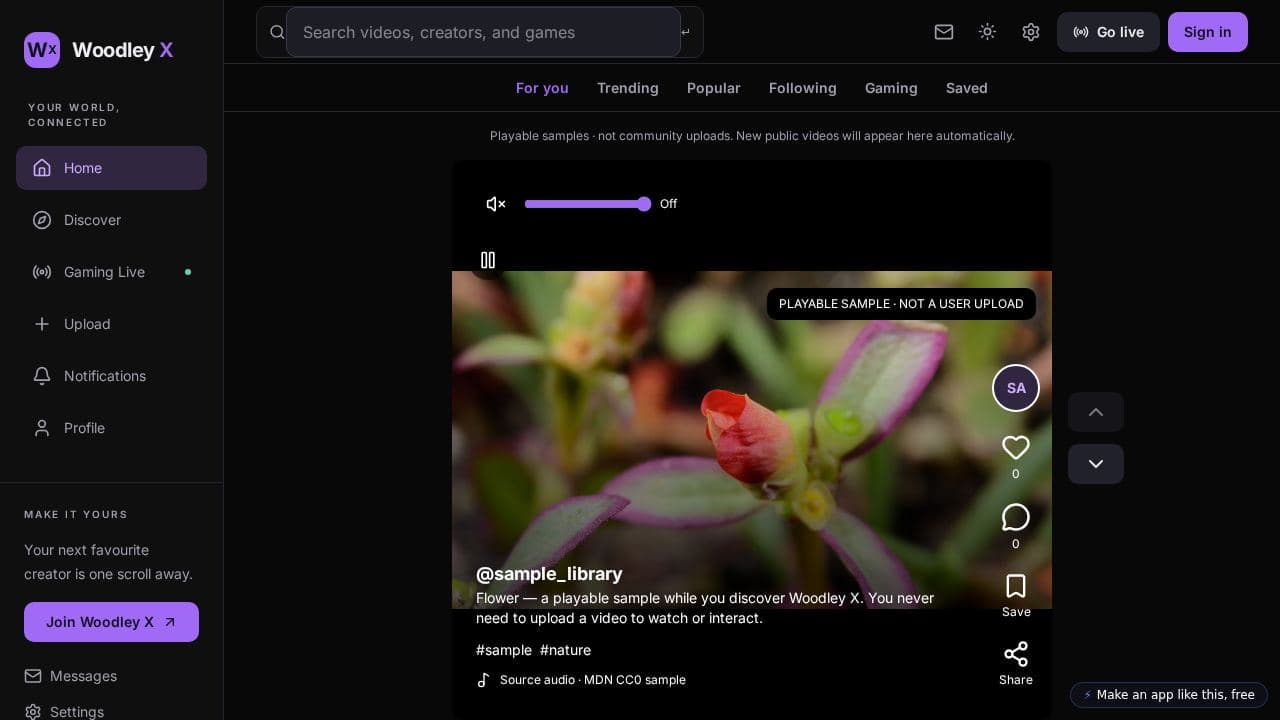1280x720 pixels.
Task: Open settings gear icon in top bar
Action: click(1031, 32)
